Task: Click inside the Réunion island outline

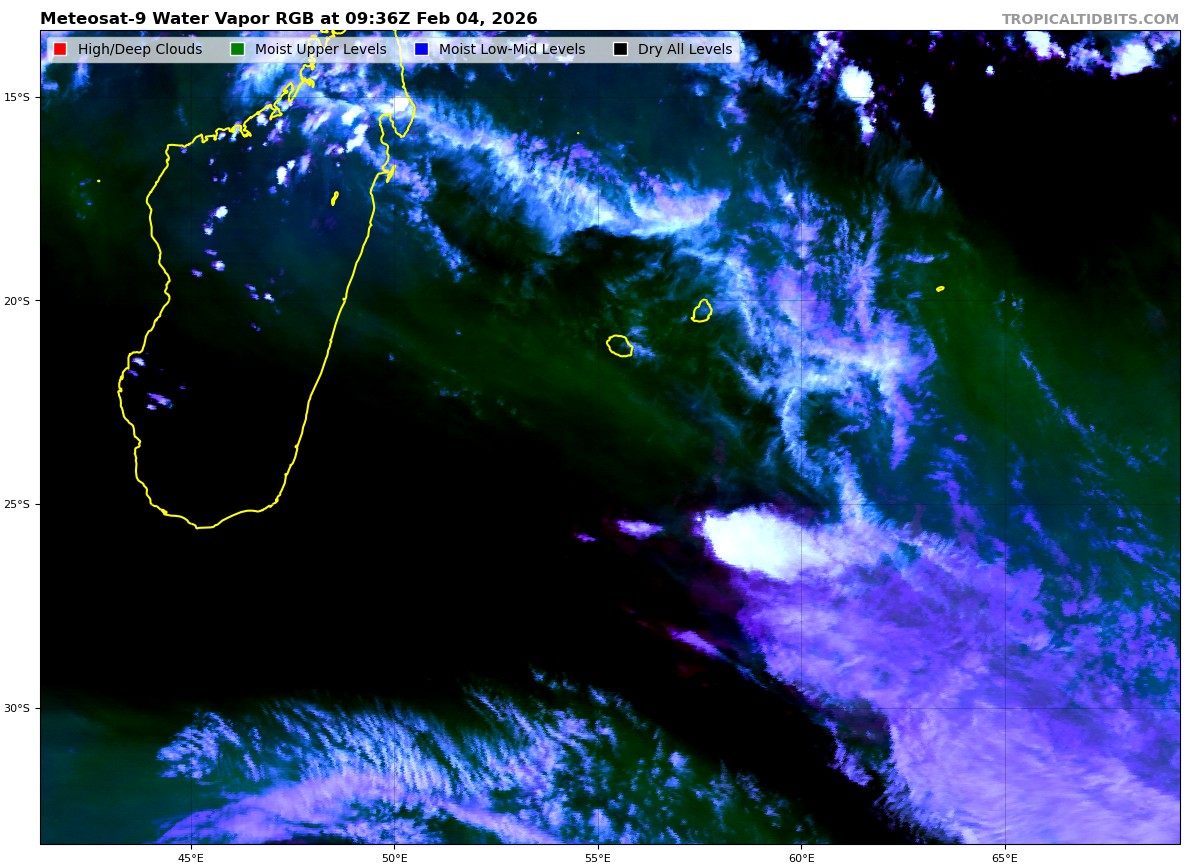Action: [x=620, y=345]
